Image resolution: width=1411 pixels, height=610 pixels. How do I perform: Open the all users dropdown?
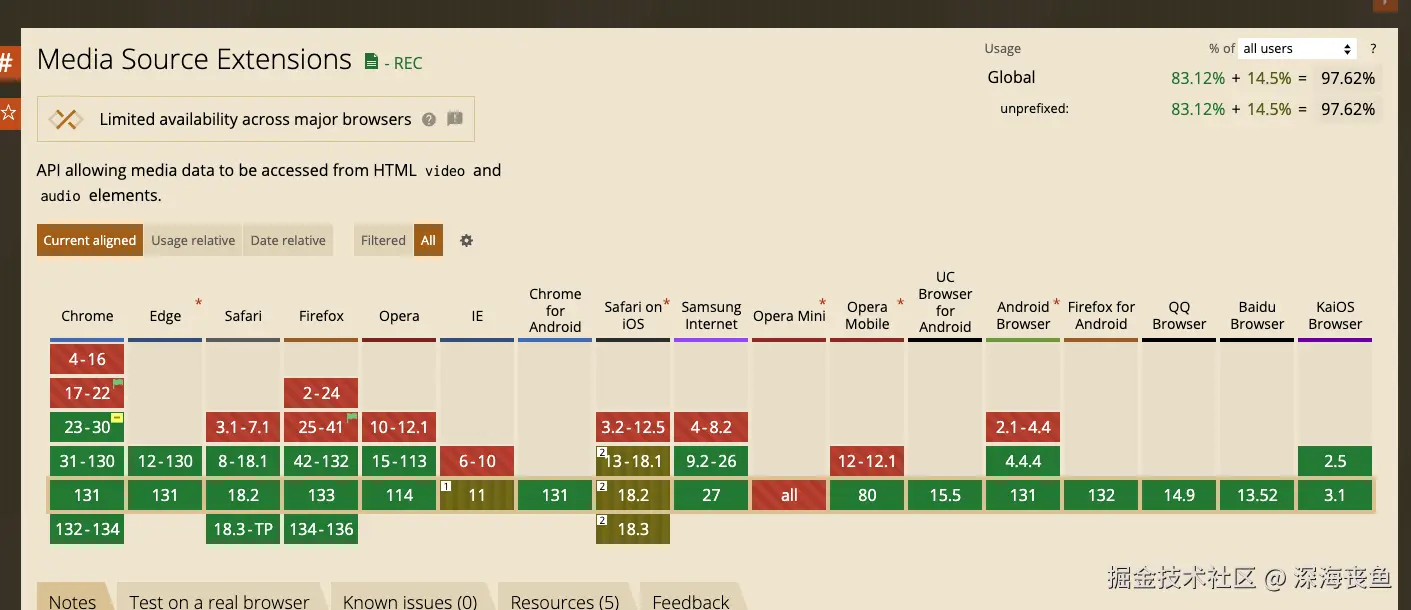coord(1297,48)
